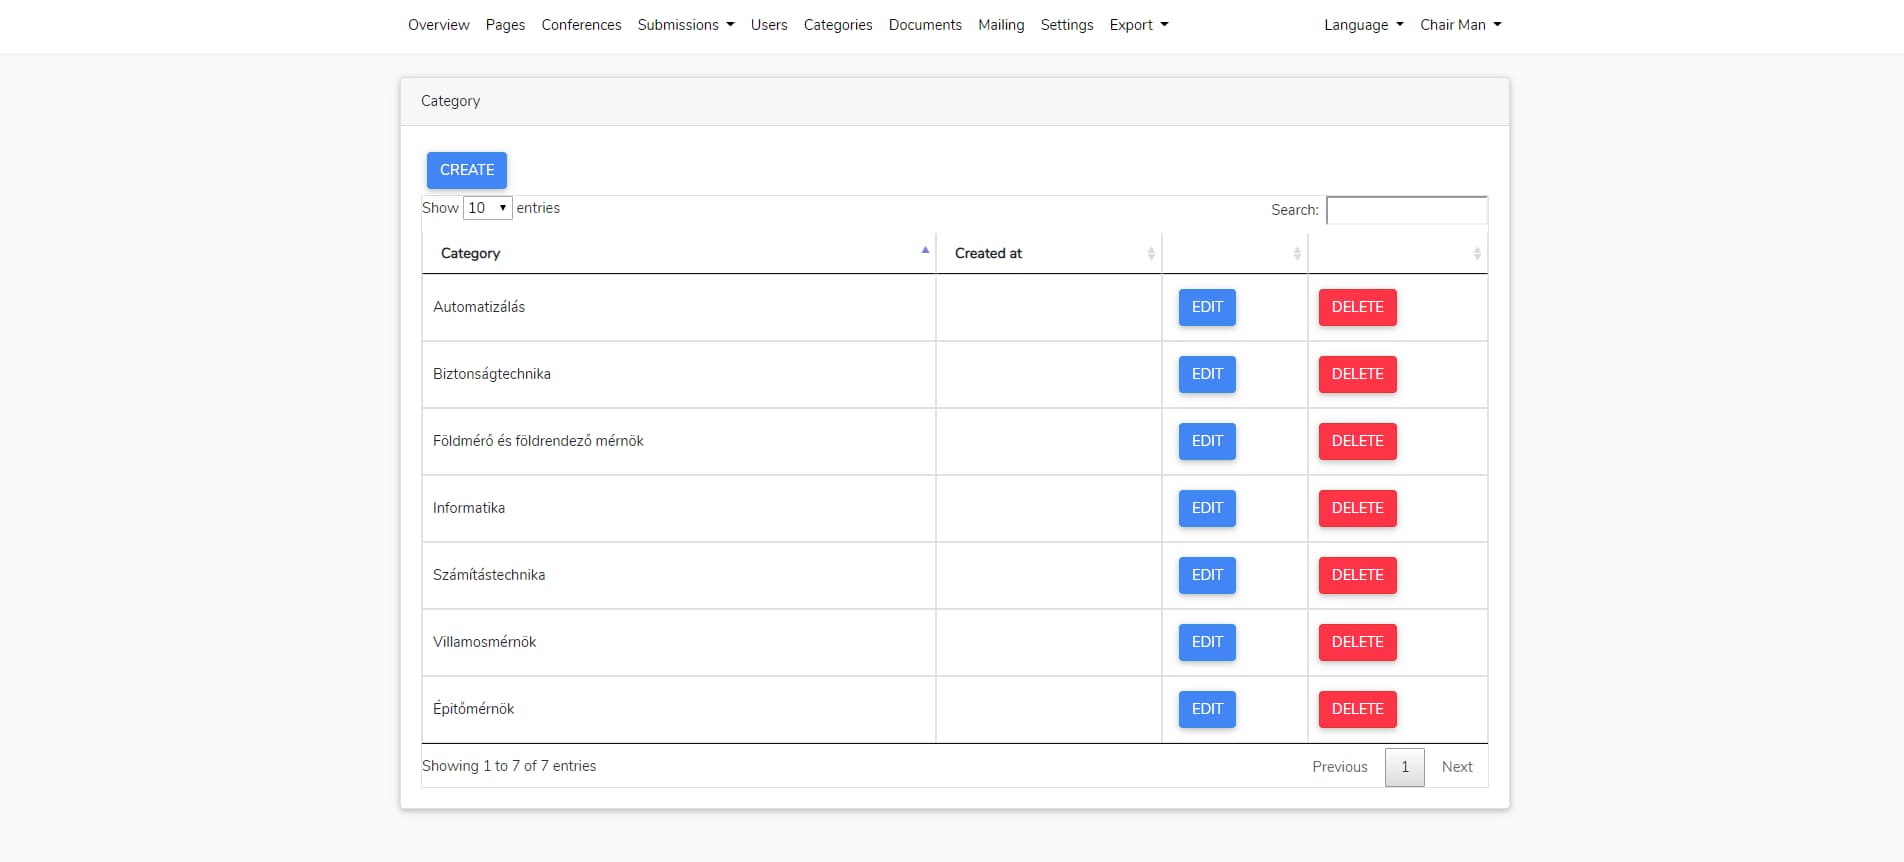The width and height of the screenshot is (1904, 862).
Task: Go to Documents page
Action: coord(925,25)
